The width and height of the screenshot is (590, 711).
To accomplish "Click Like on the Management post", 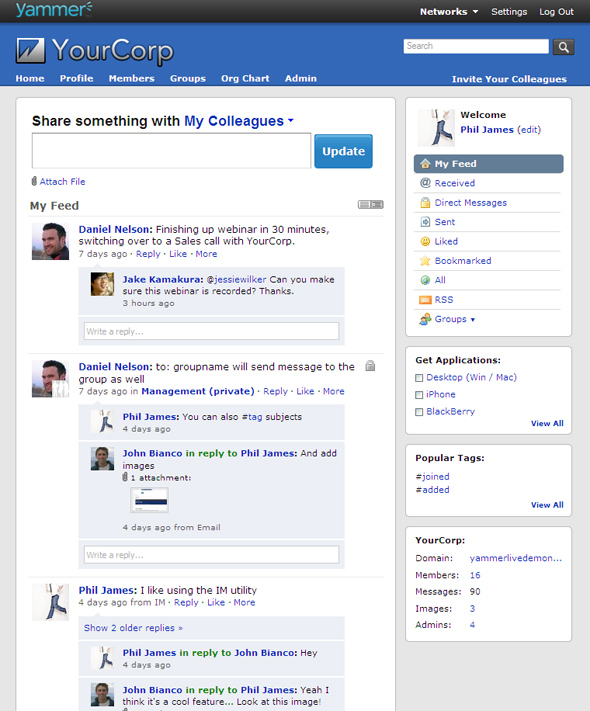I will click(x=305, y=391).
